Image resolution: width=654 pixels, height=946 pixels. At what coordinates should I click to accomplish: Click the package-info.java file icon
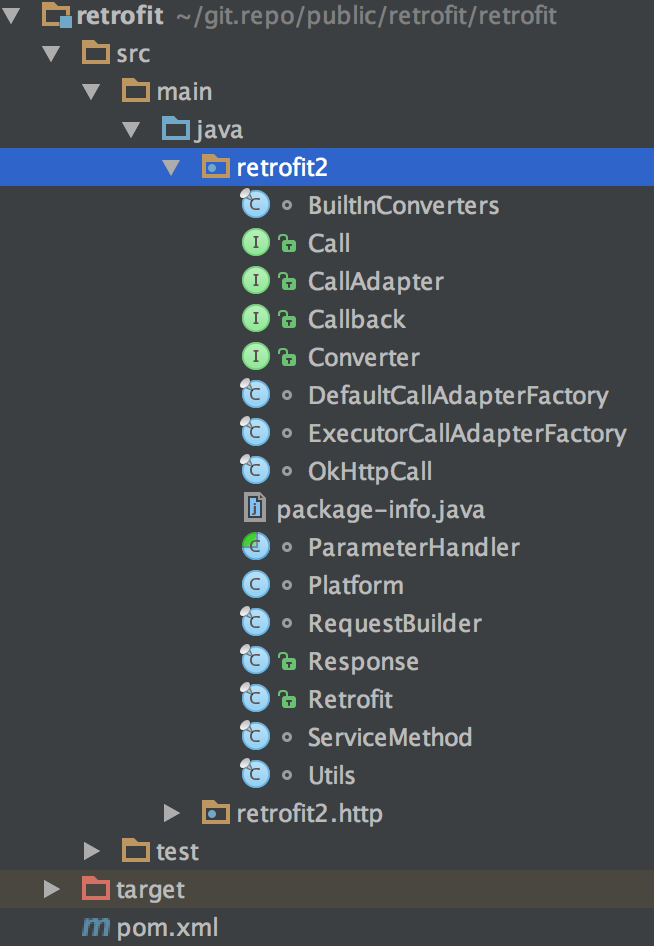(x=256, y=509)
